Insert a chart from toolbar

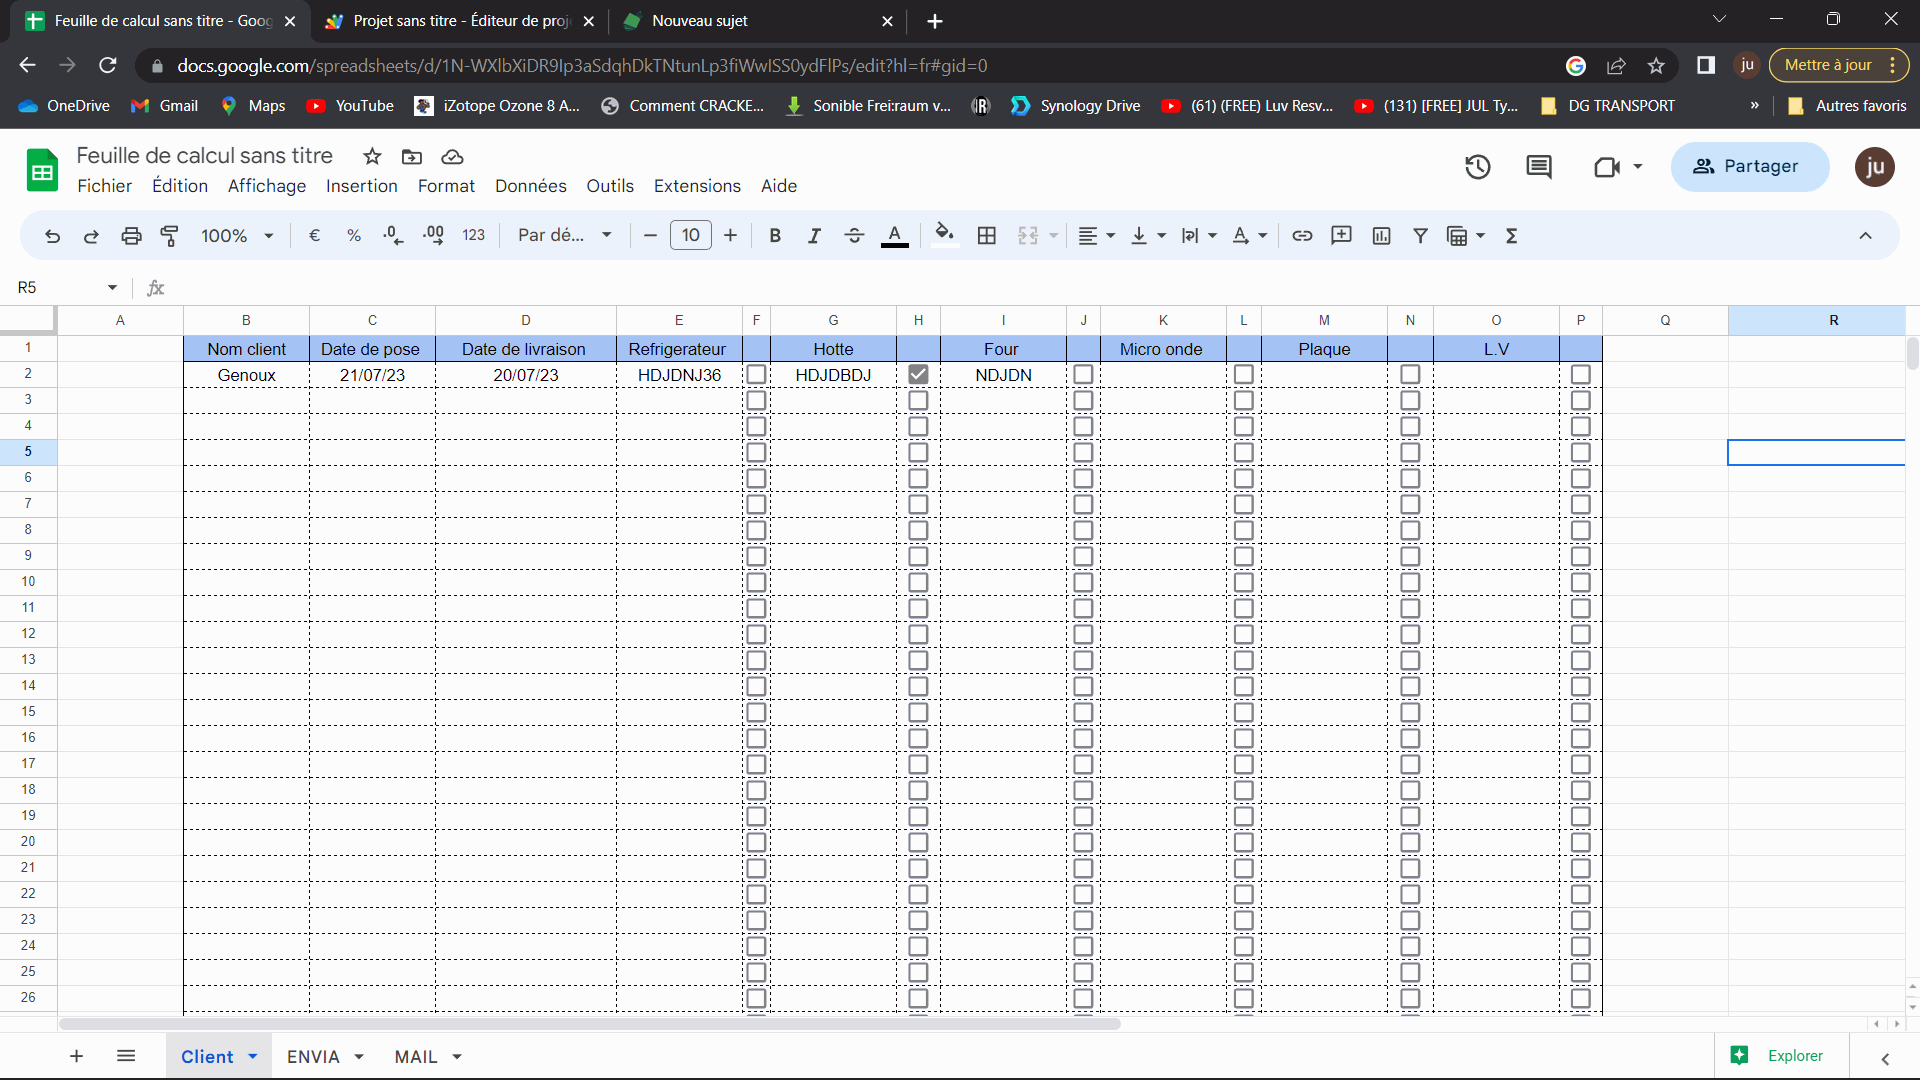(x=1381, y=236)
